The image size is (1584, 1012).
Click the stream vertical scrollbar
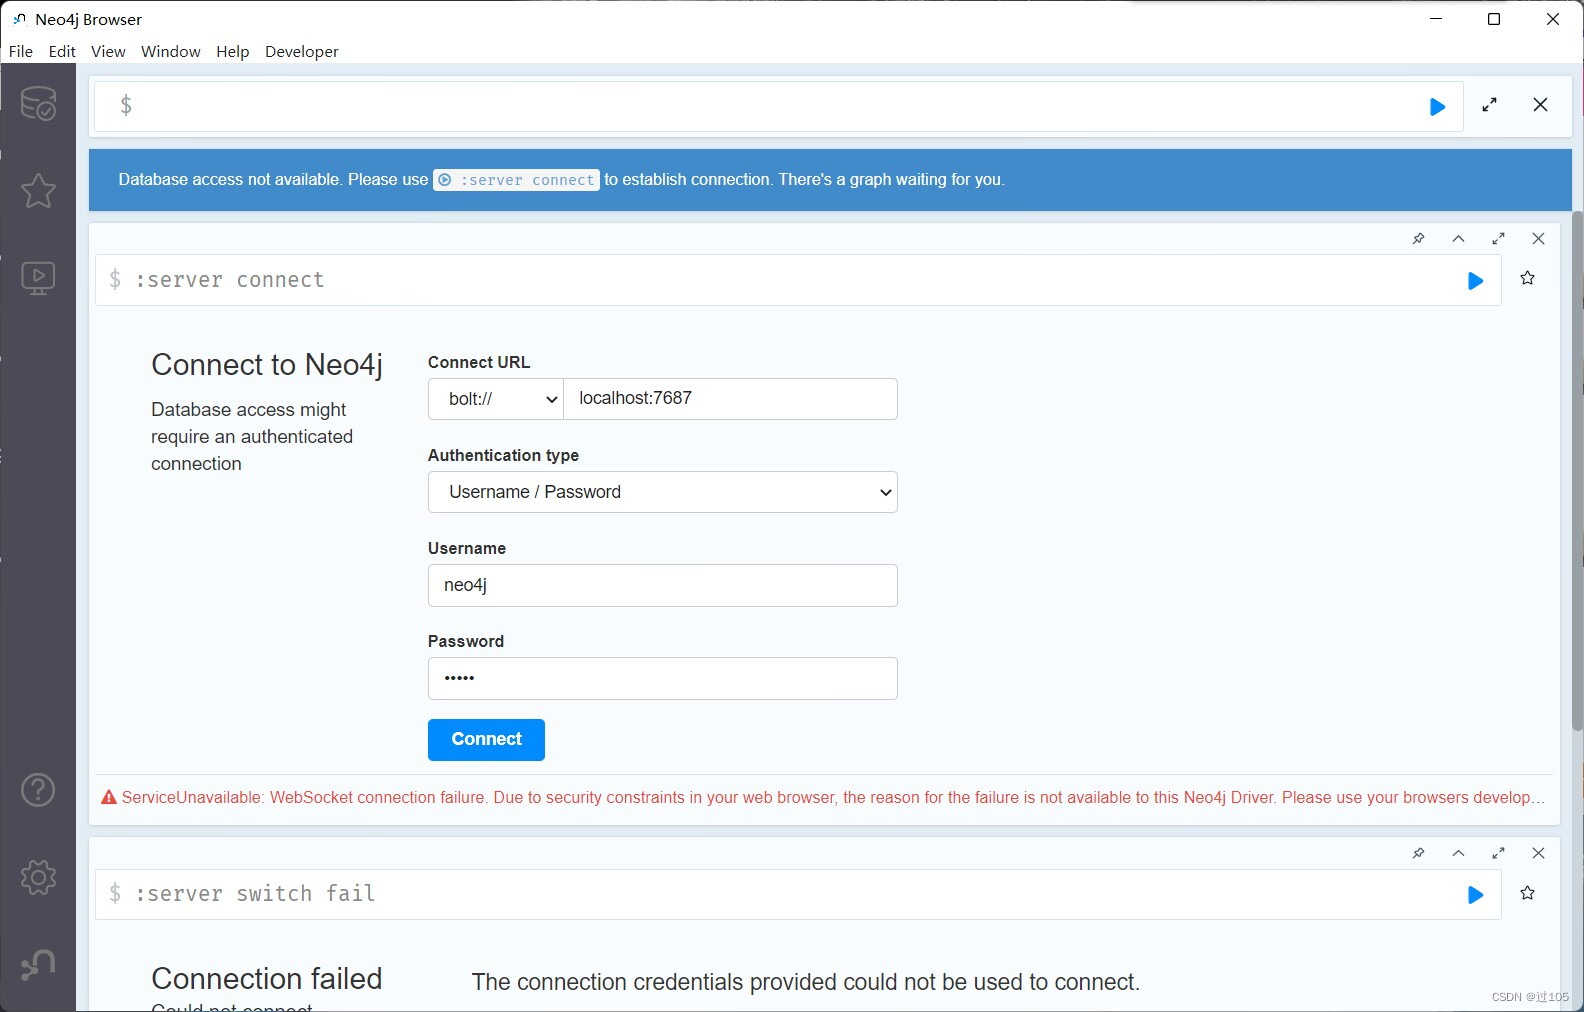click(x=1577, y=470)
